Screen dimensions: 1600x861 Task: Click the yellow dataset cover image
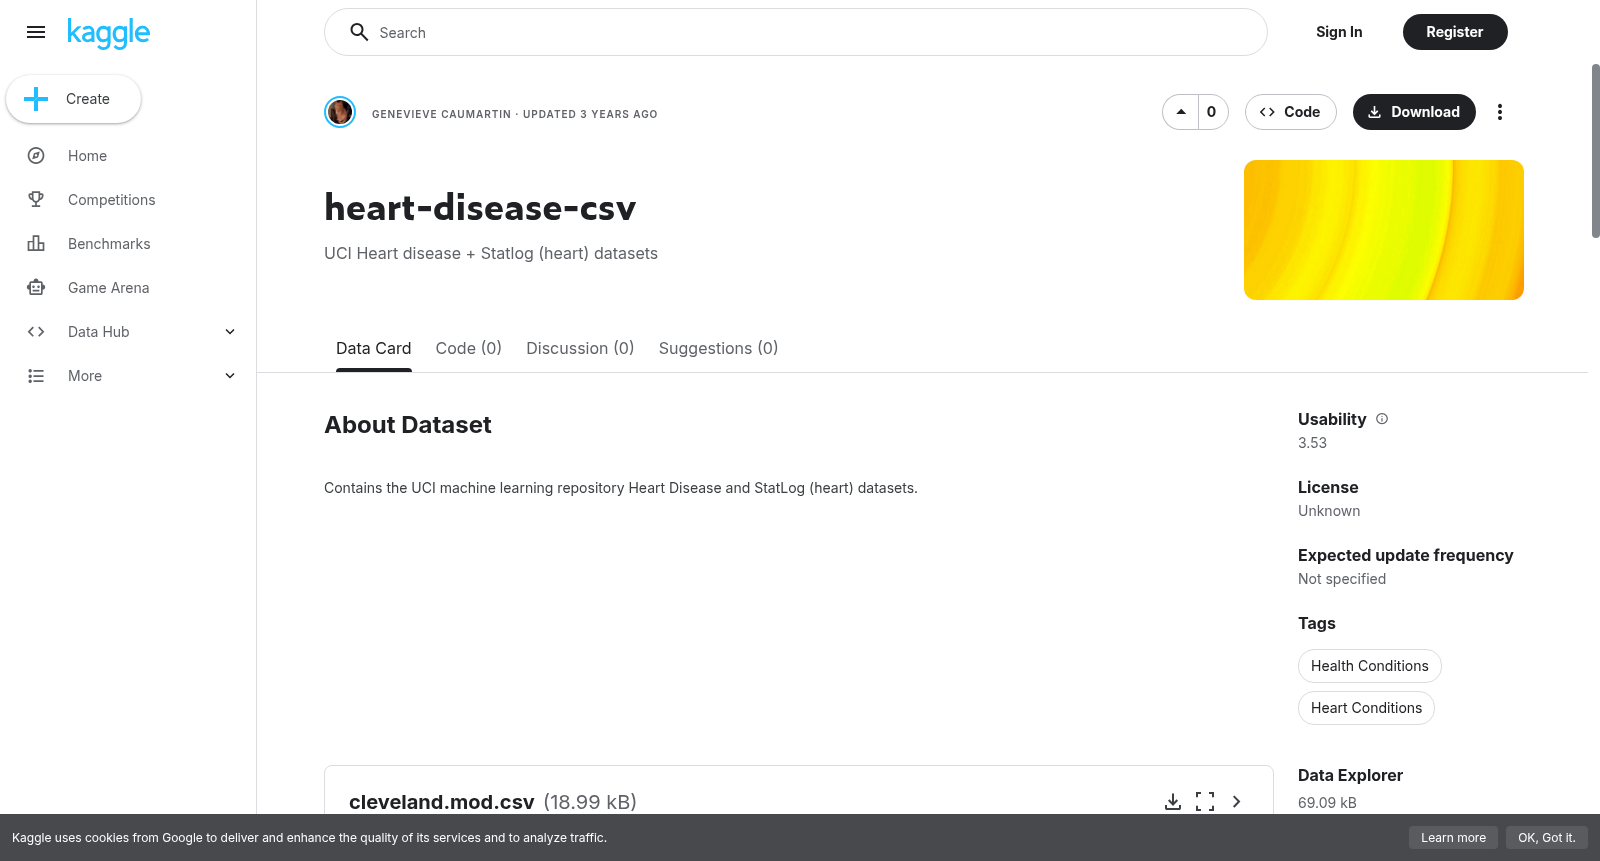coord(1384,230)
